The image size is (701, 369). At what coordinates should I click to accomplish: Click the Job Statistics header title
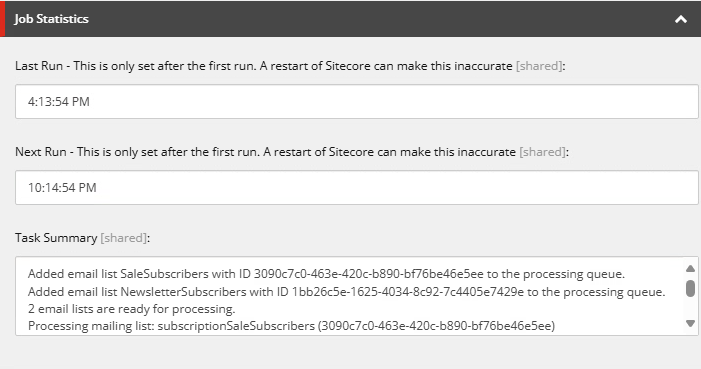[51, 19]
